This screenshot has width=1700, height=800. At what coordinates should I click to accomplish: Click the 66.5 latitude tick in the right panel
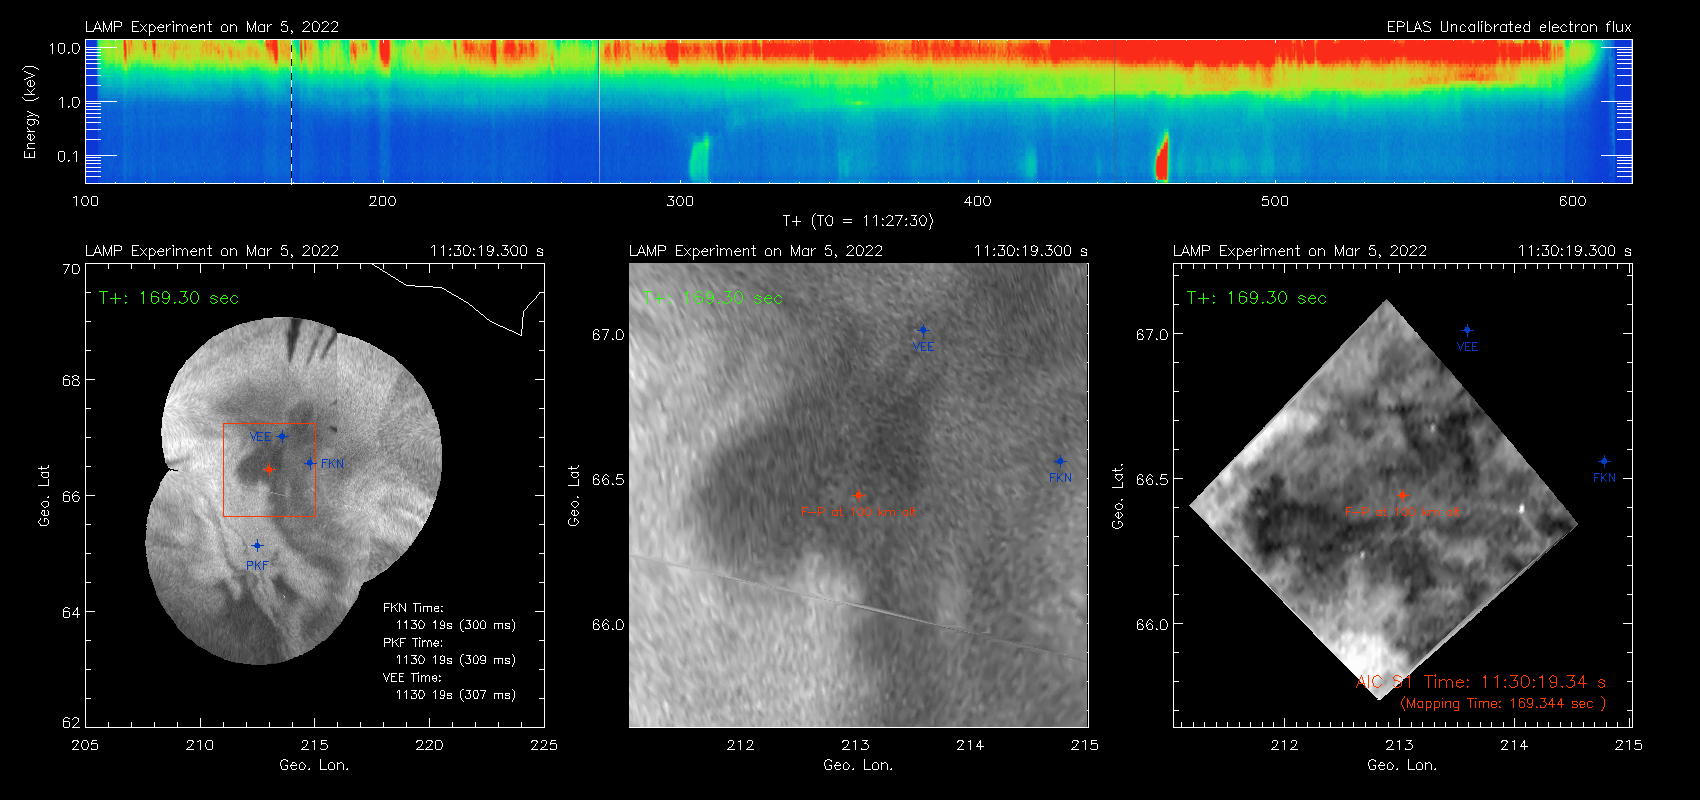coord(1152,479)
